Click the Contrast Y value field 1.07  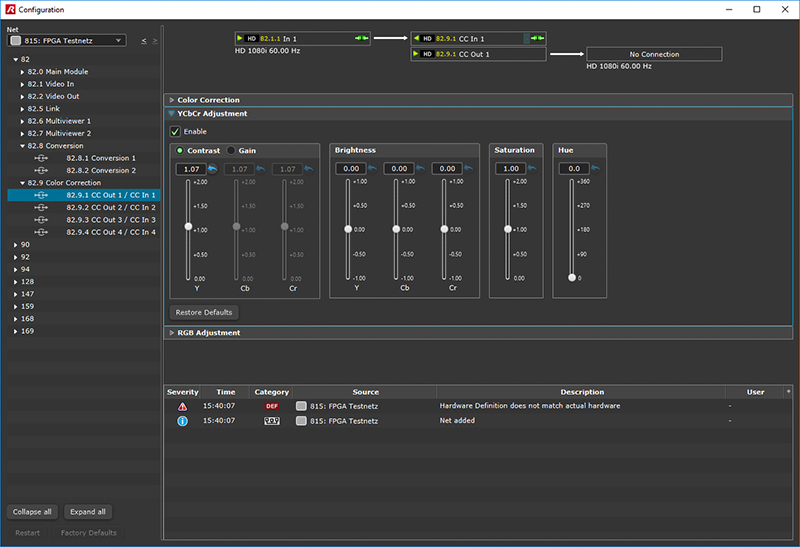[191, 169]
